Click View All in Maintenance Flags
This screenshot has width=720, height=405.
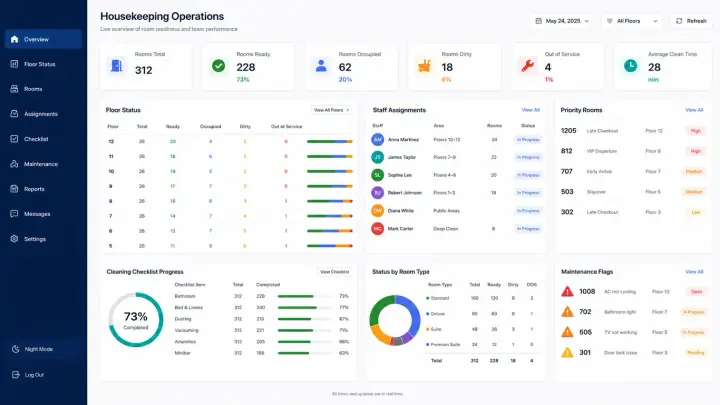coord(694,272)
